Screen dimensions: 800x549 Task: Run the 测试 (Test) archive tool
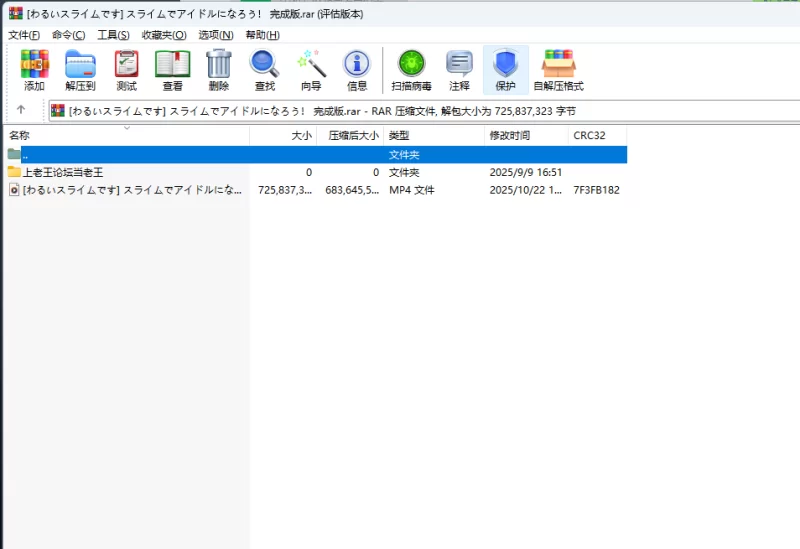pyautogui.click(x=126, y=70)
